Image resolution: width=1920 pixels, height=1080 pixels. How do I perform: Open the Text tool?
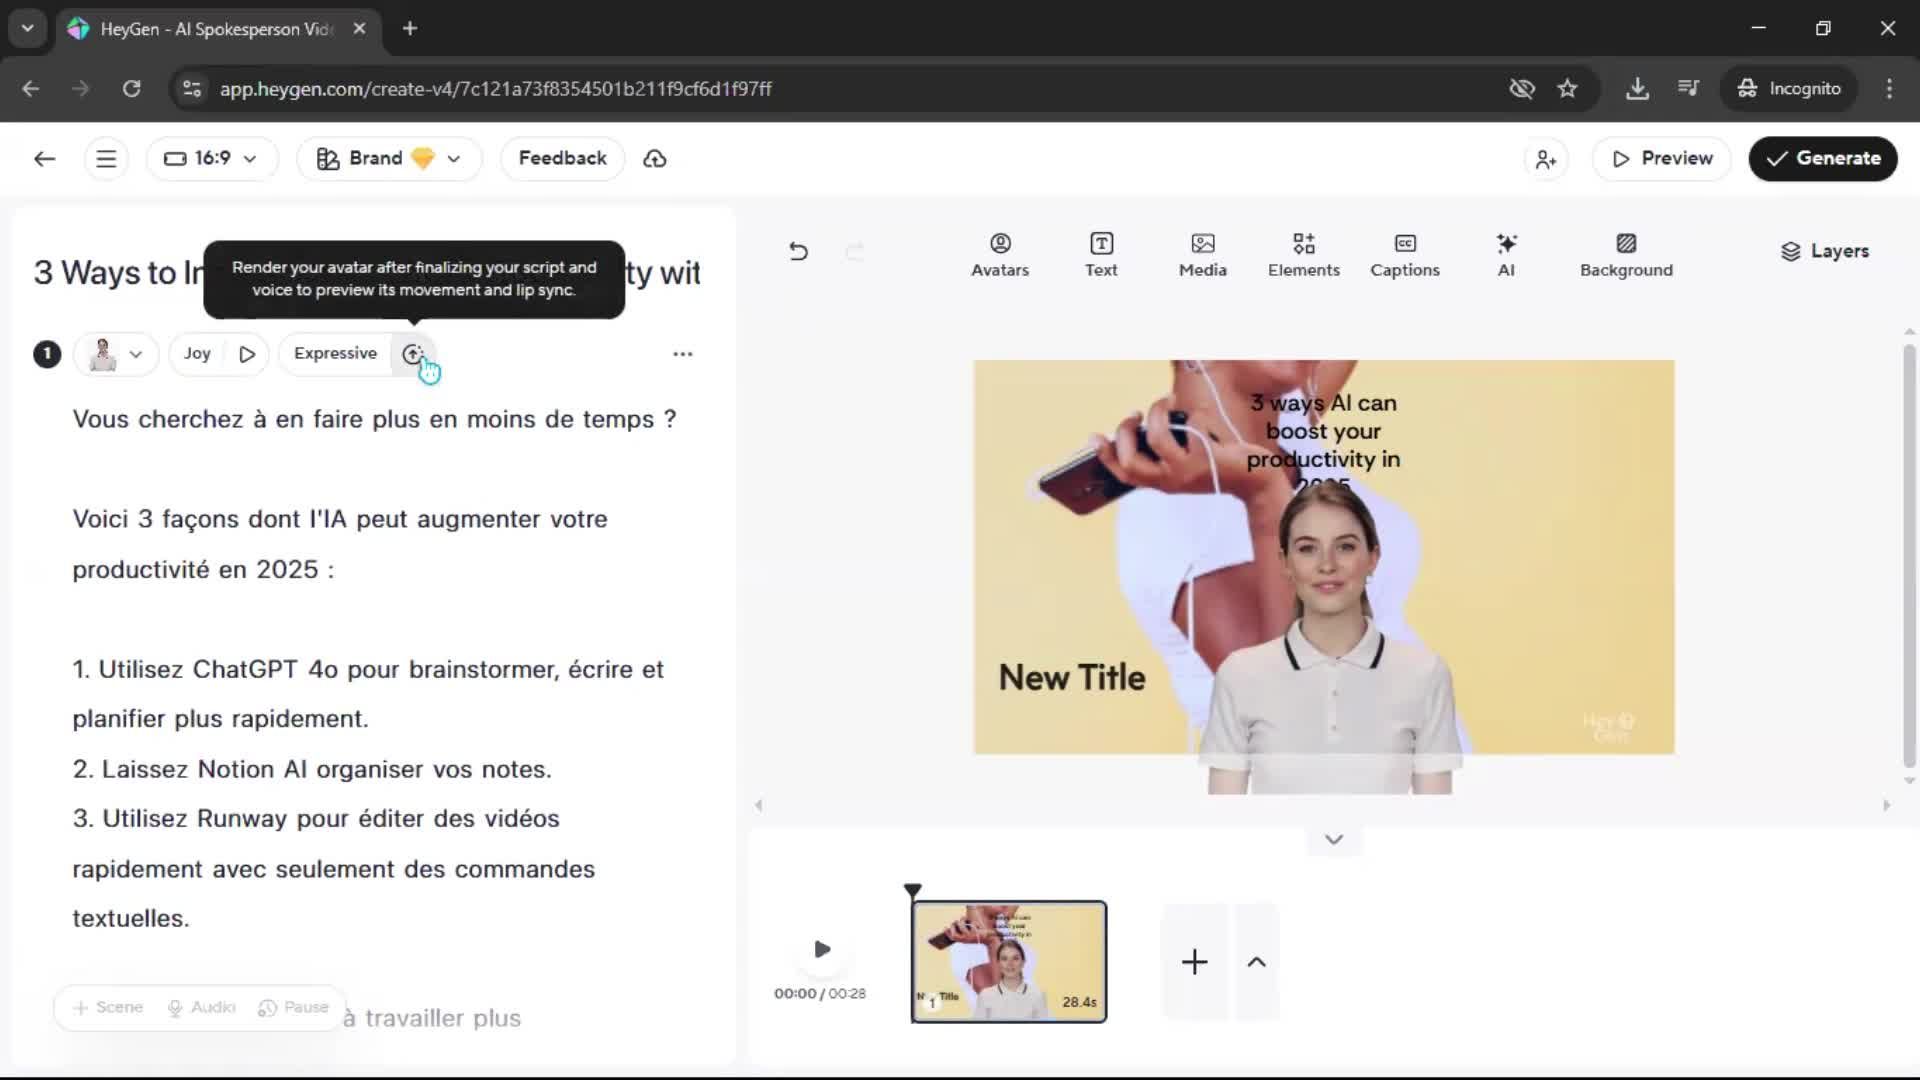coord(1101,254)
